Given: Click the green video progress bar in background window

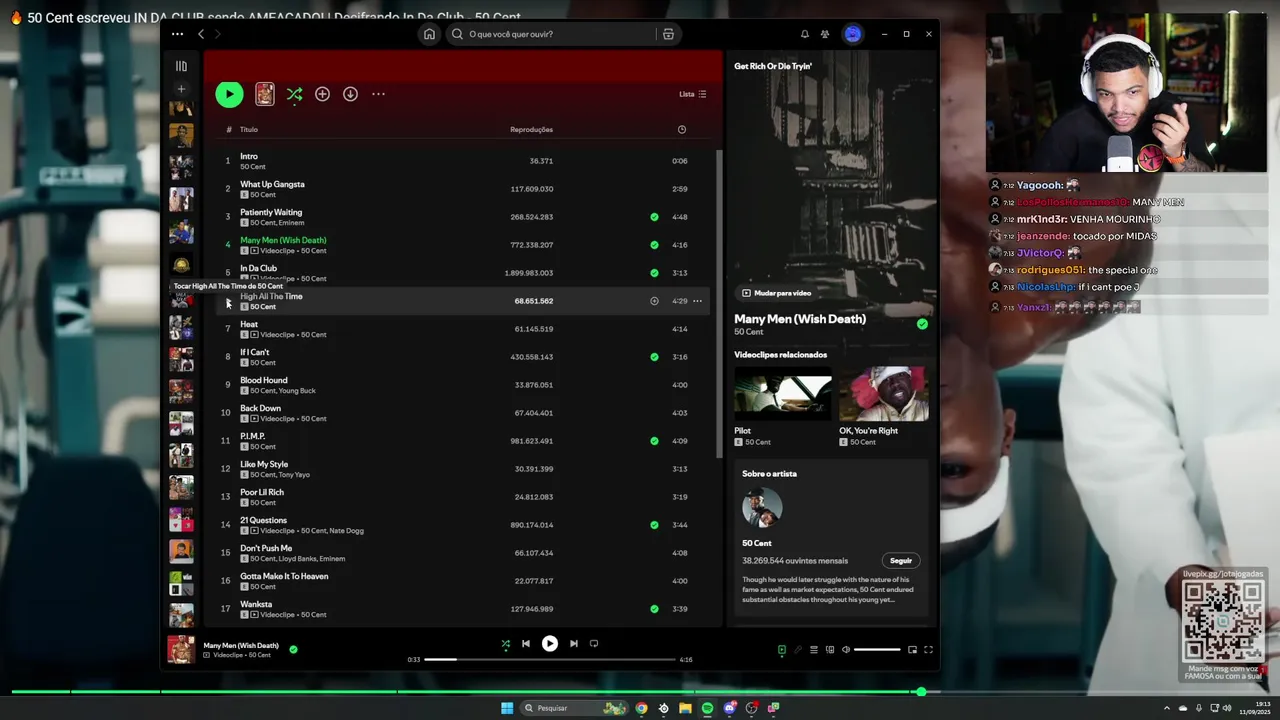Looking at the screenshot, I should (x=465, y=691).
